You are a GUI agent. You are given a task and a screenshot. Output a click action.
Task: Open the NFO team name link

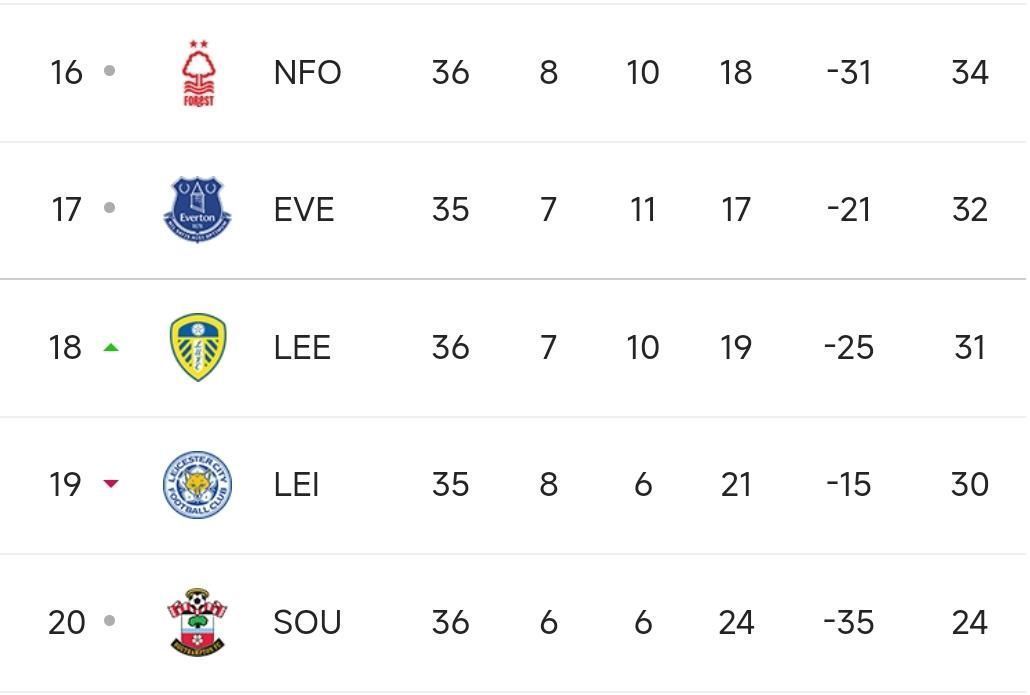point(307,72)
